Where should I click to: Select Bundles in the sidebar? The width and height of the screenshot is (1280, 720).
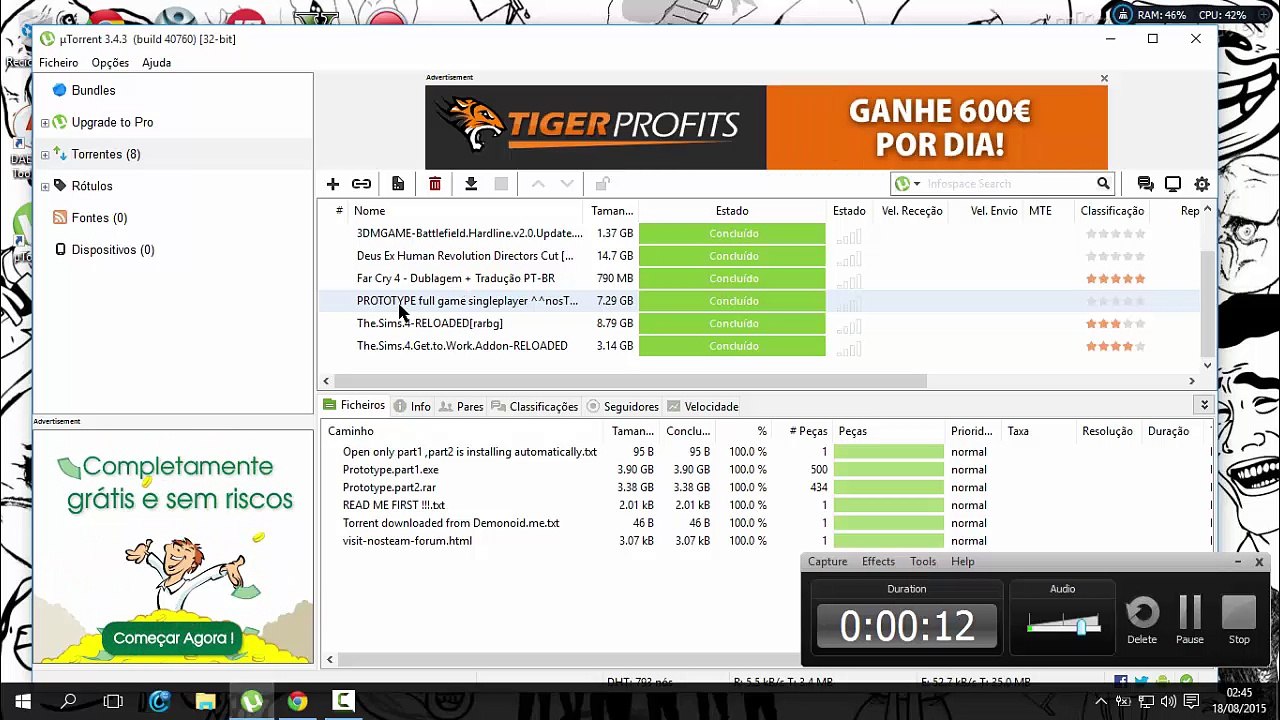pos(93,90)
